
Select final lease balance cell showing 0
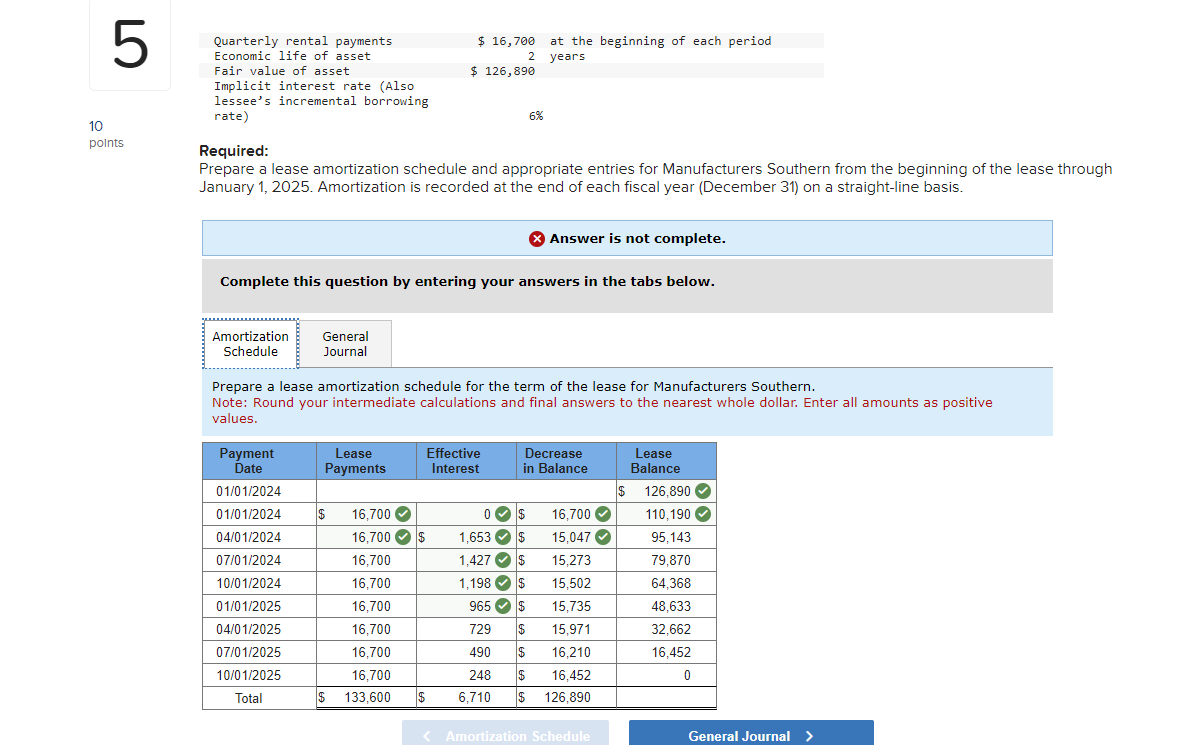pyautogui.click(x=666, y=676)
